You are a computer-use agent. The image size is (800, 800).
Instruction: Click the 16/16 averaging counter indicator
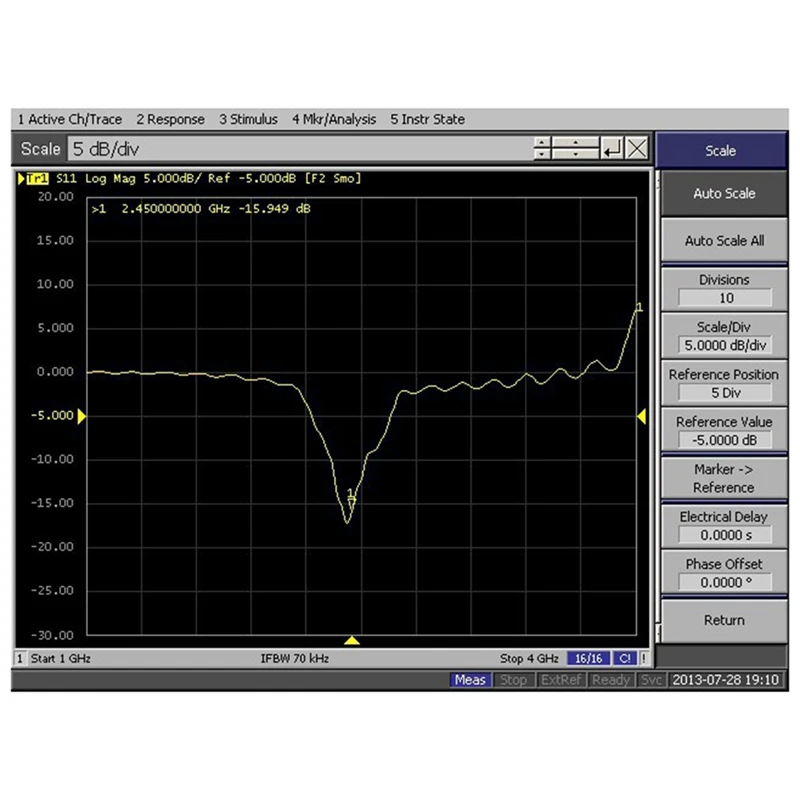pos(590,658)
